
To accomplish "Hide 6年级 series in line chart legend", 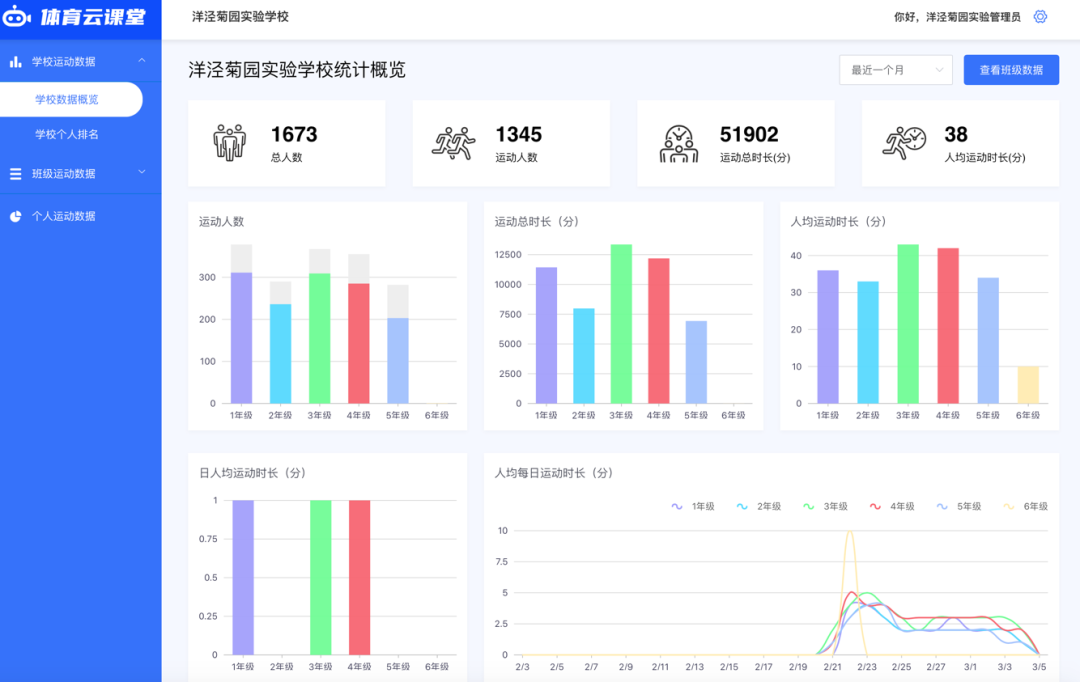I will [x=1025, y=507].
